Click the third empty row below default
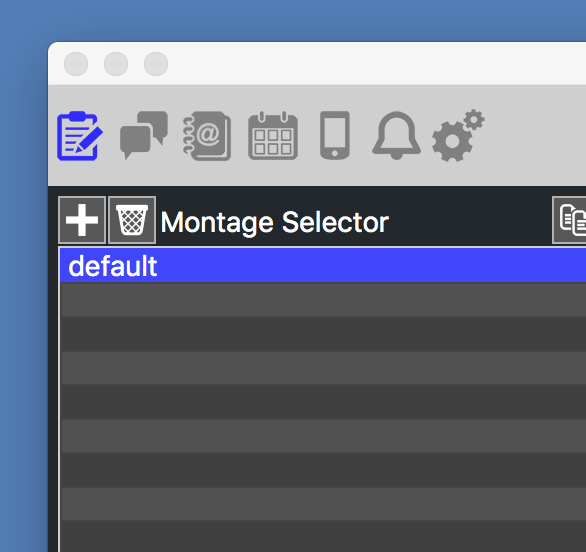This screenshot has height=552, width=586. point(323,368)
